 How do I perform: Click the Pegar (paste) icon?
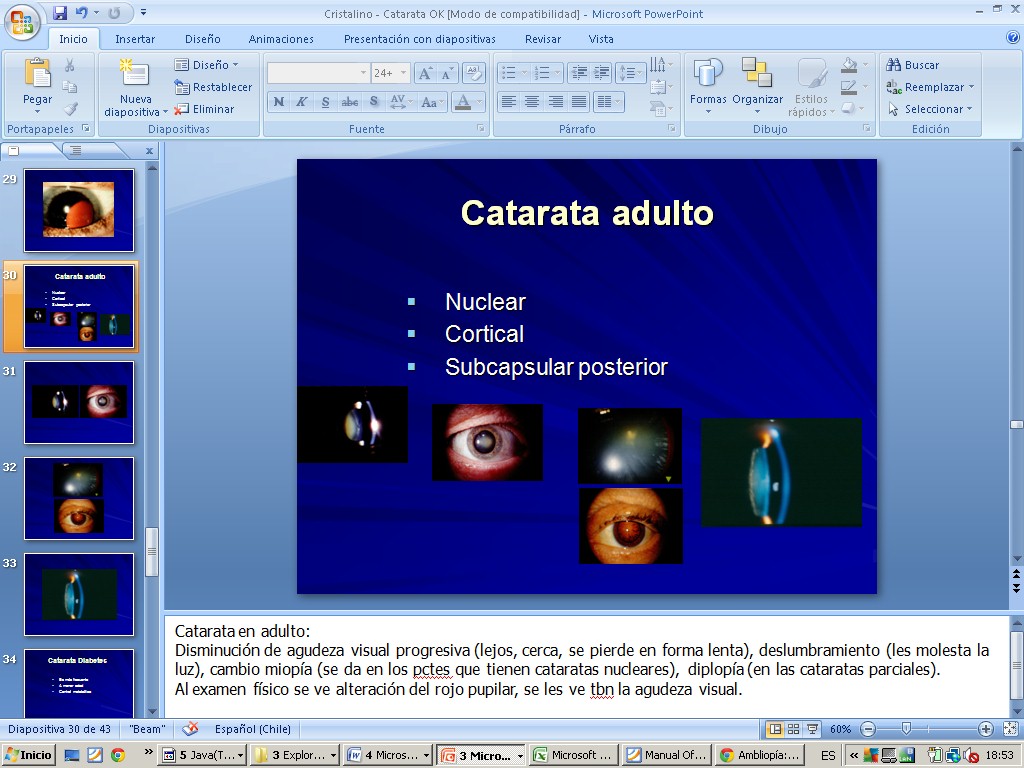coord(37,75)
